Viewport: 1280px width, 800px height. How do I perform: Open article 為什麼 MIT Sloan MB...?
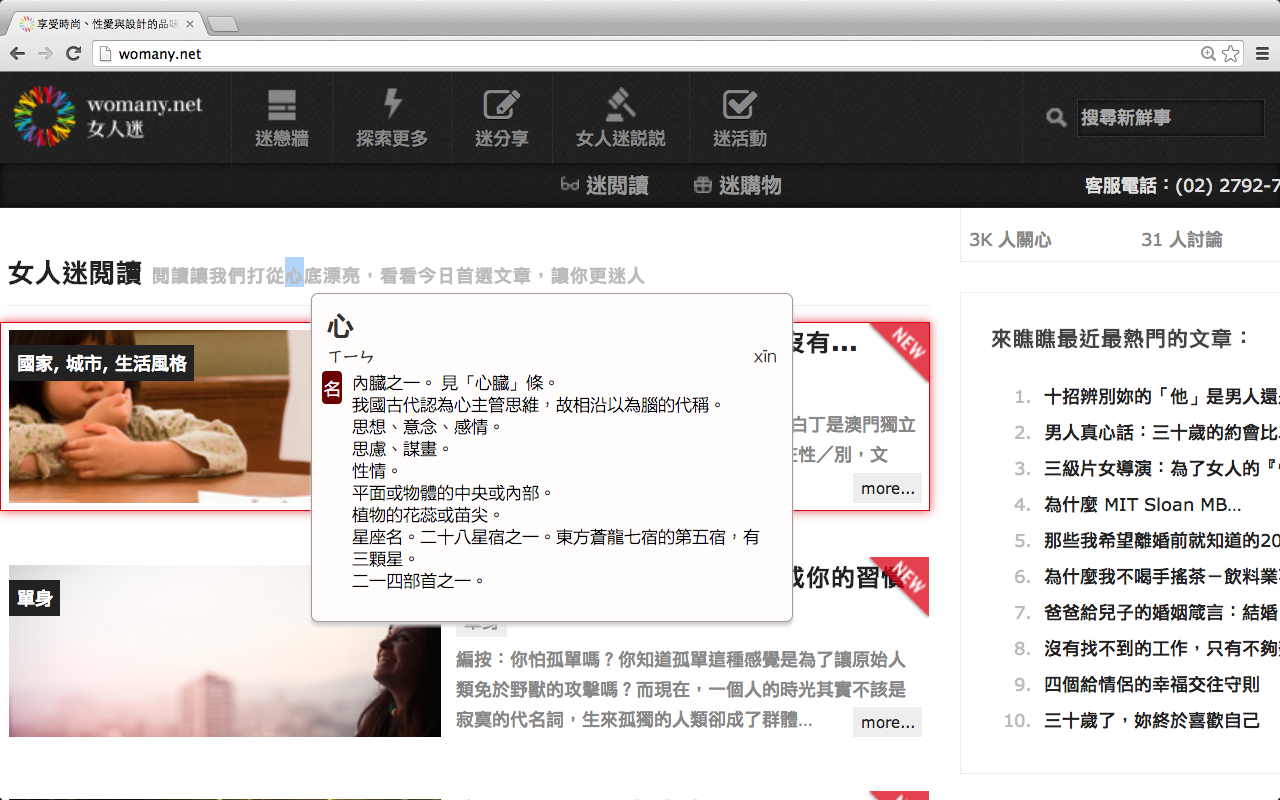click(x=1142, y=505)
